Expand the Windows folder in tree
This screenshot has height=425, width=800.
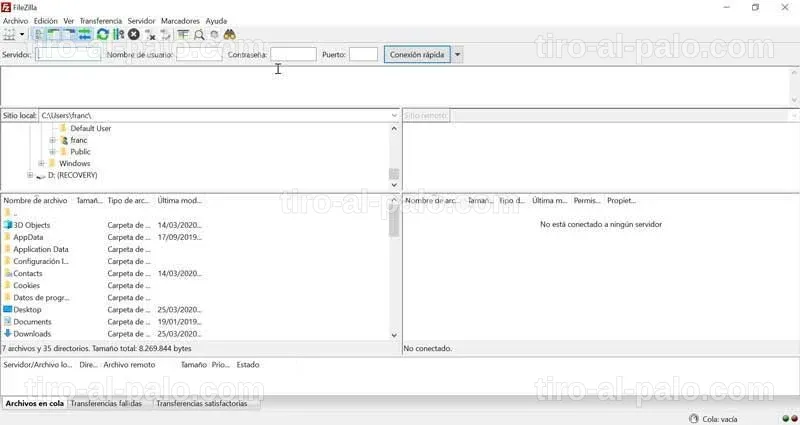coord(41,163)
